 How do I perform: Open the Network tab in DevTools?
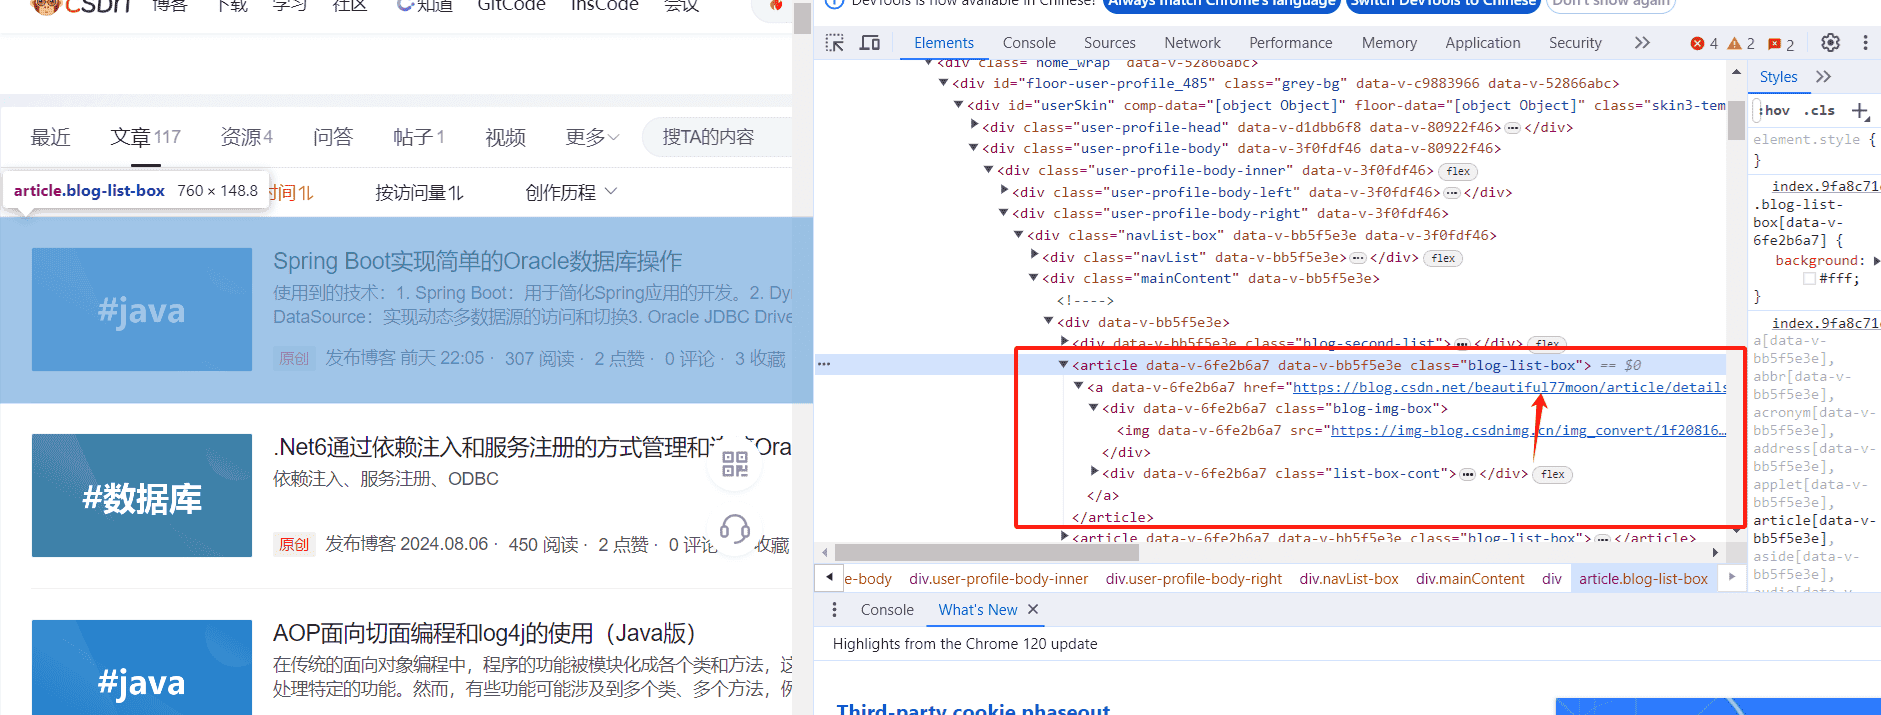point(1192,43)
